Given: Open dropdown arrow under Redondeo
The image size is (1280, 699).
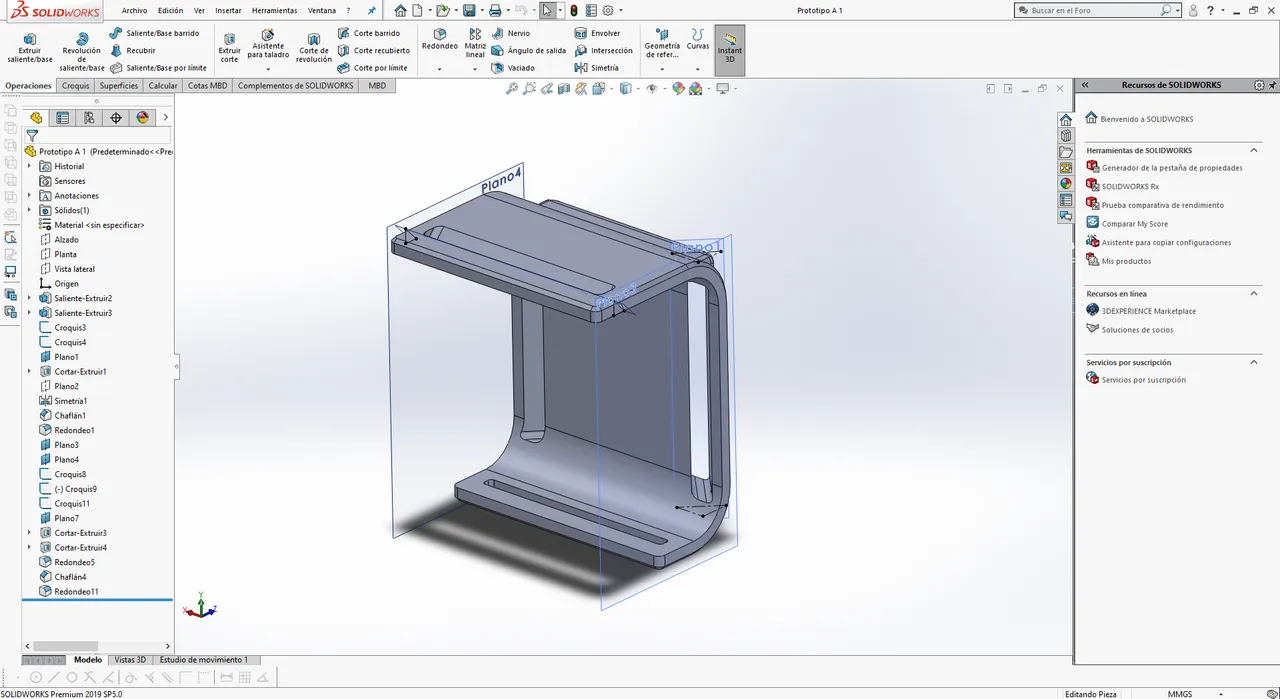Looking at the screenshot, I should tap(440, 69).
